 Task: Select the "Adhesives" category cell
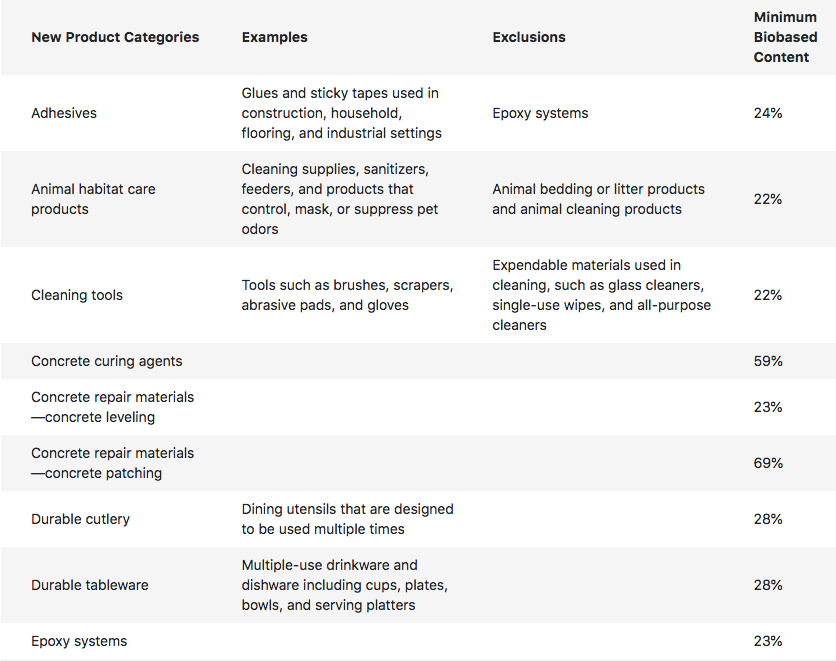coord(64,113)
